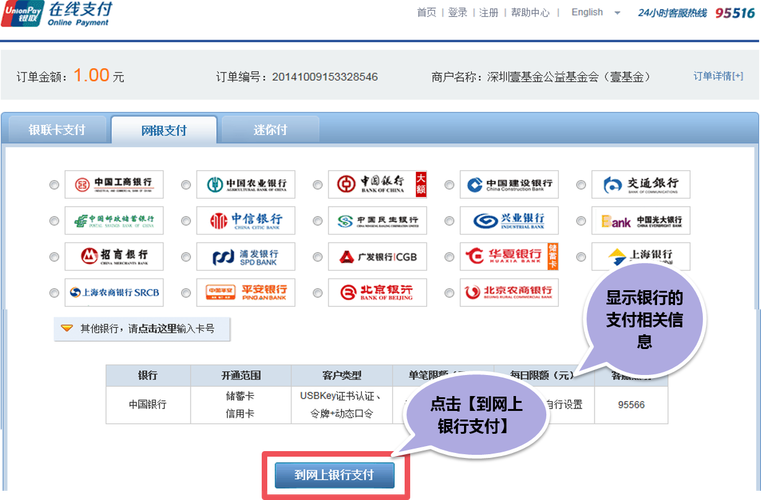Click the Guangfa Bank CGB logo
This screenshot has width=761, height=500.
point(378,256)
